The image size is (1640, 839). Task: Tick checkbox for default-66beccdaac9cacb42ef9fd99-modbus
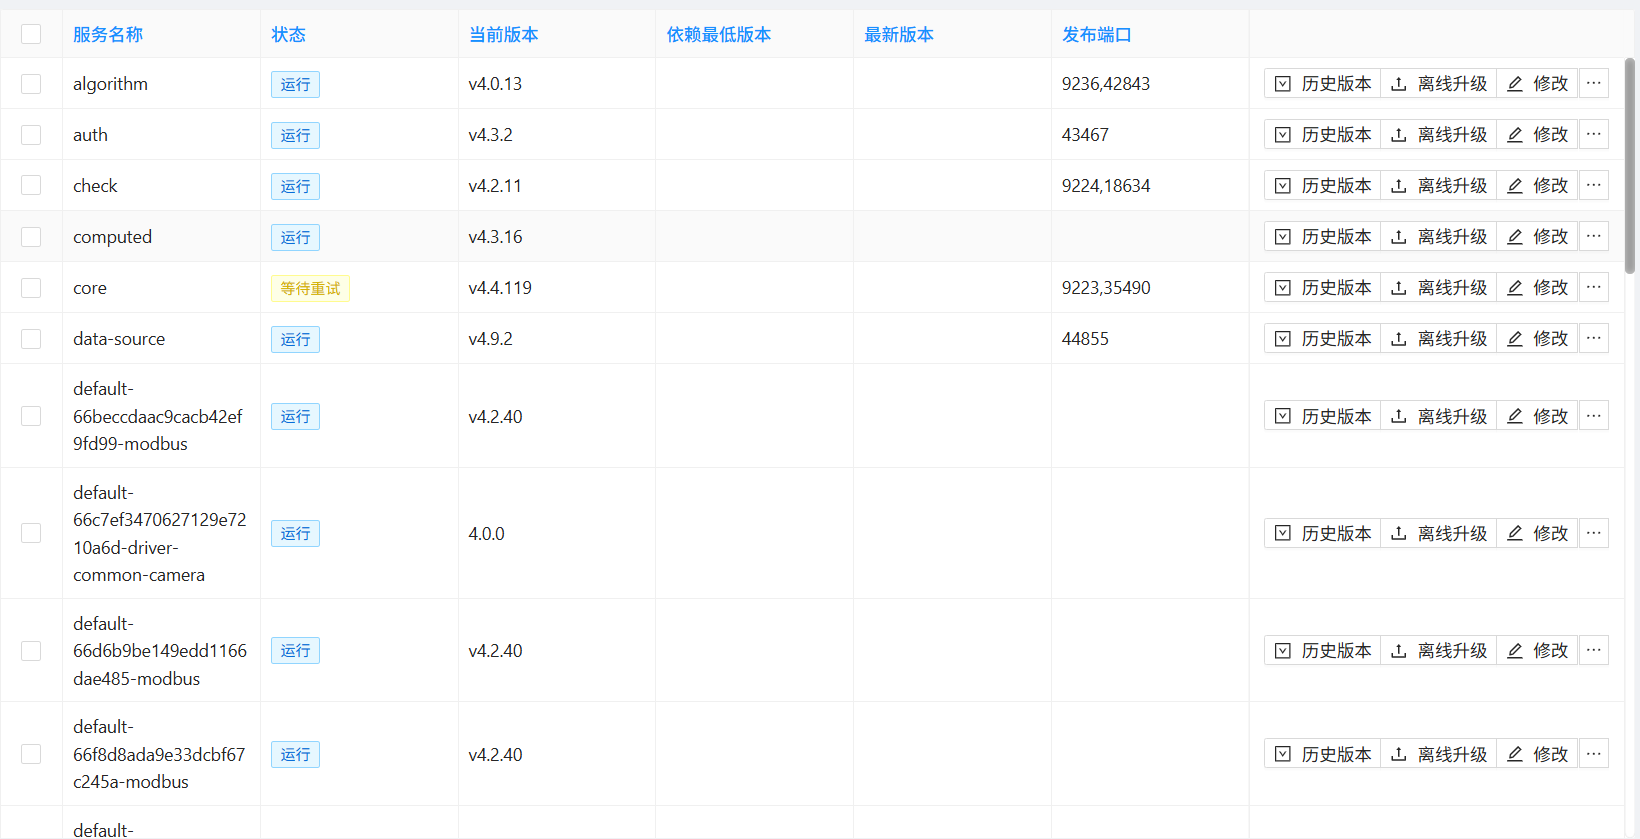point(31,416)
